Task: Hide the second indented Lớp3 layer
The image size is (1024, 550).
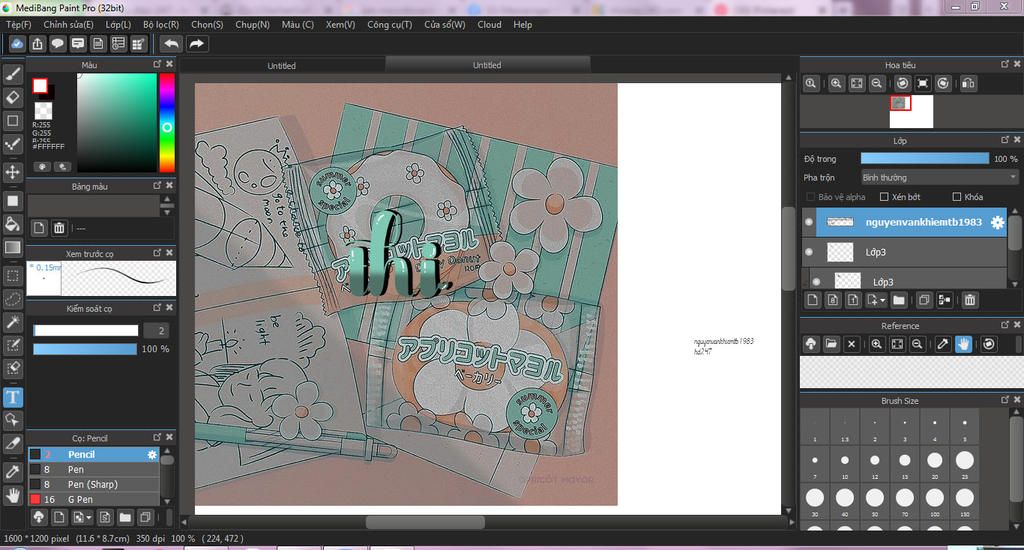Action: point(816,282)
